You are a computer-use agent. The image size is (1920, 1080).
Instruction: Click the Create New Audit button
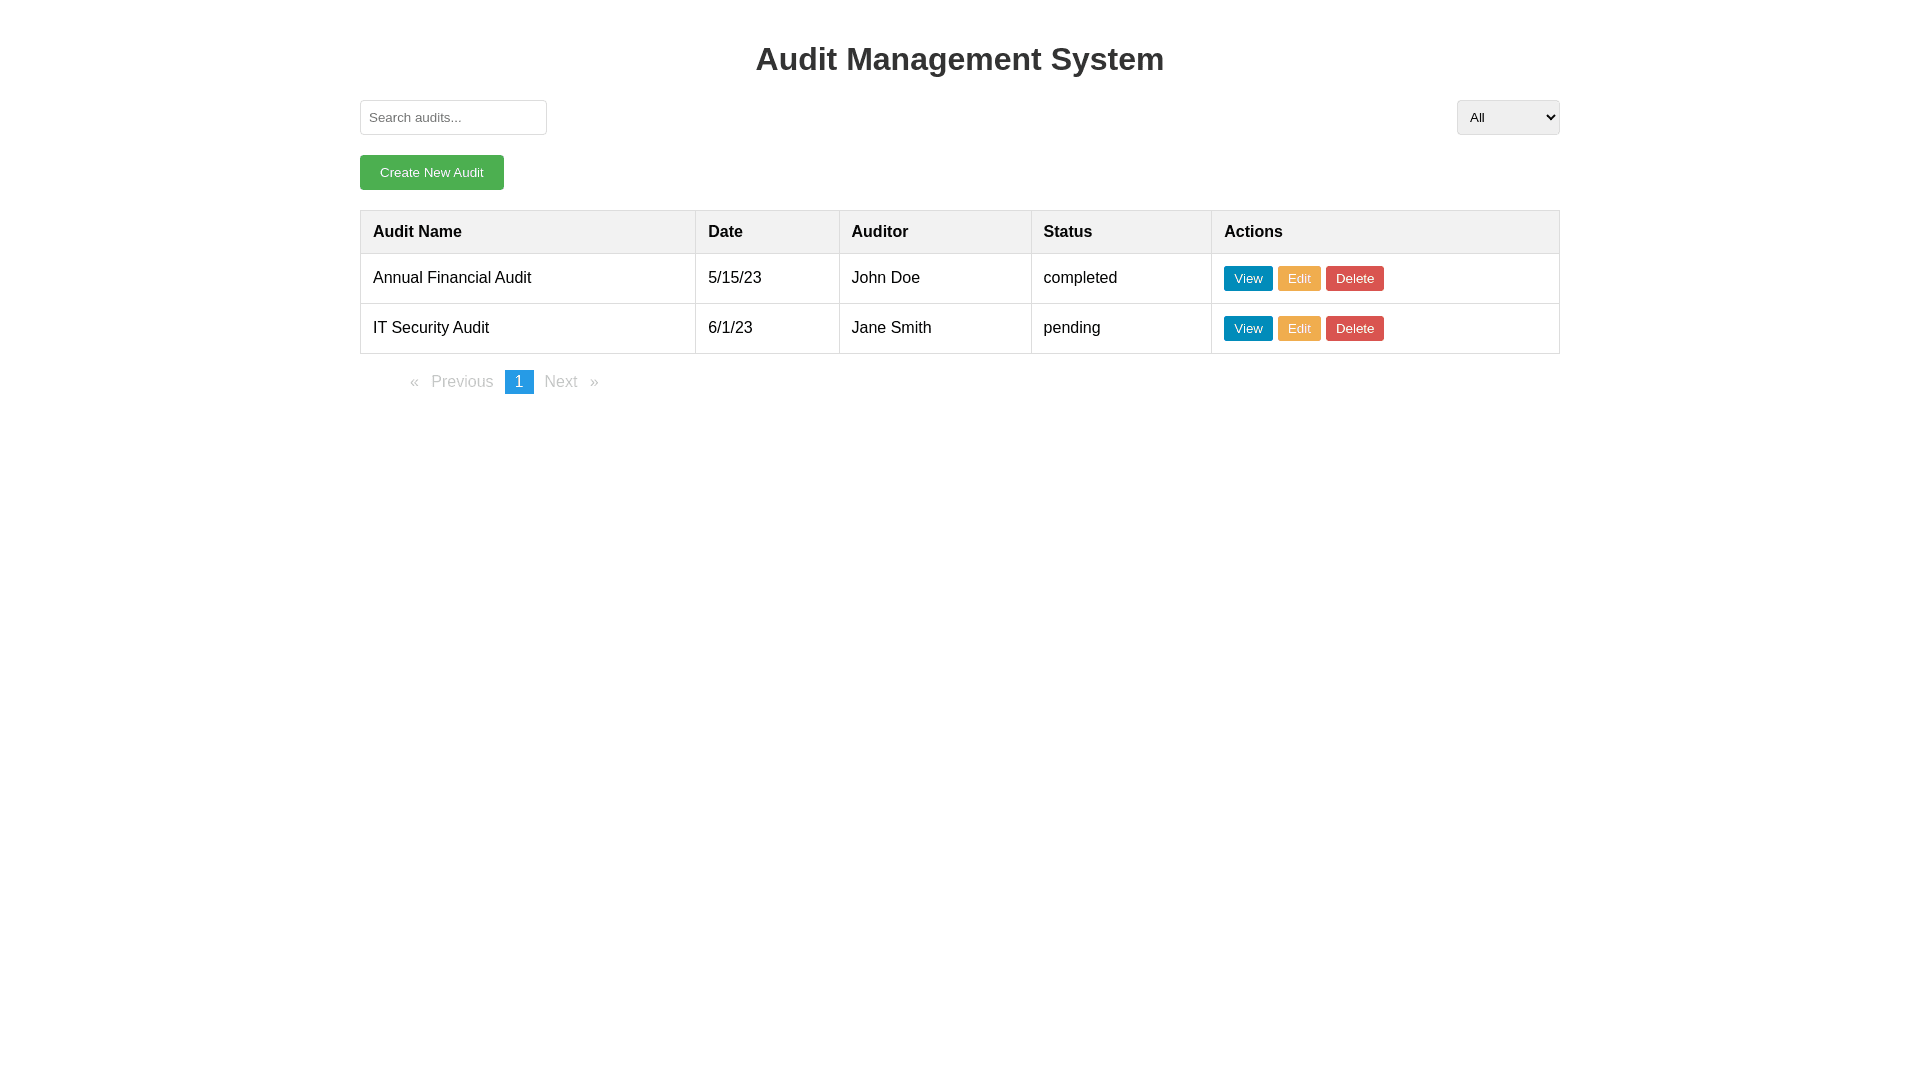tap(431, 172)
